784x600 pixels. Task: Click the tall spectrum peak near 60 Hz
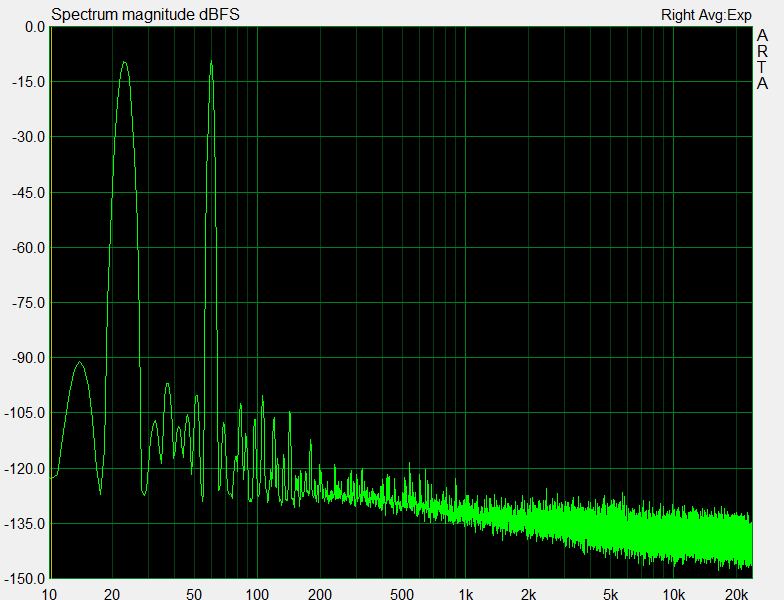212,62
